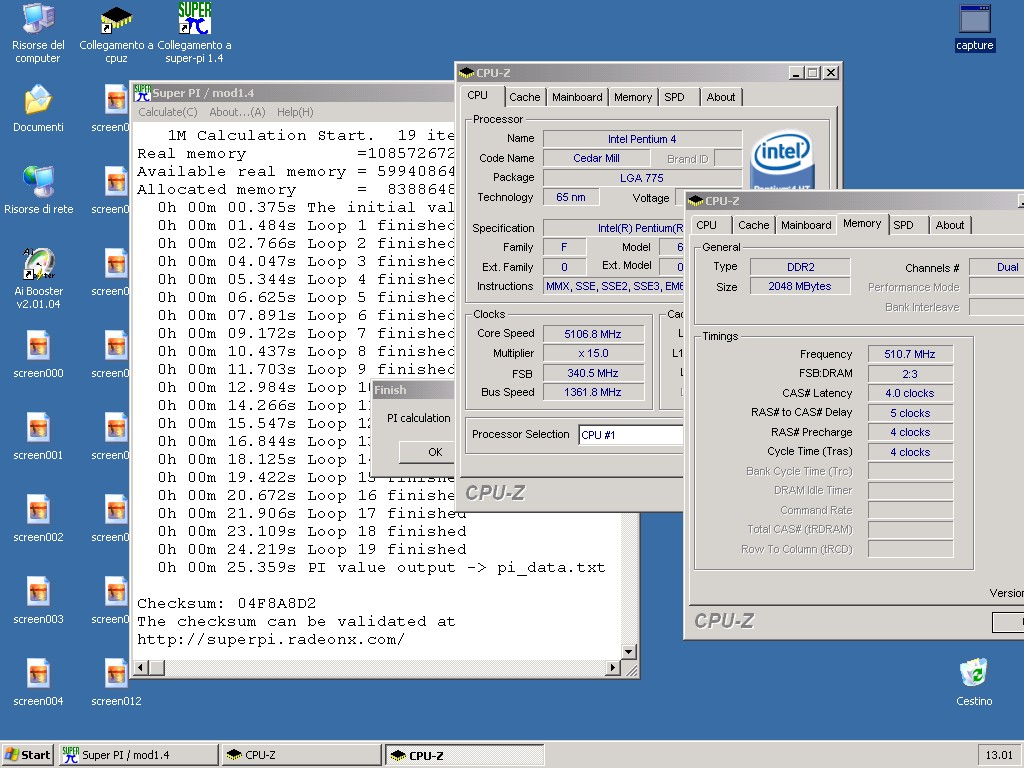The width and height of the screenshot is (1024, 768).
Task: Switch to the About tab in CPU-Z processor window
Action: coord(721,97)
